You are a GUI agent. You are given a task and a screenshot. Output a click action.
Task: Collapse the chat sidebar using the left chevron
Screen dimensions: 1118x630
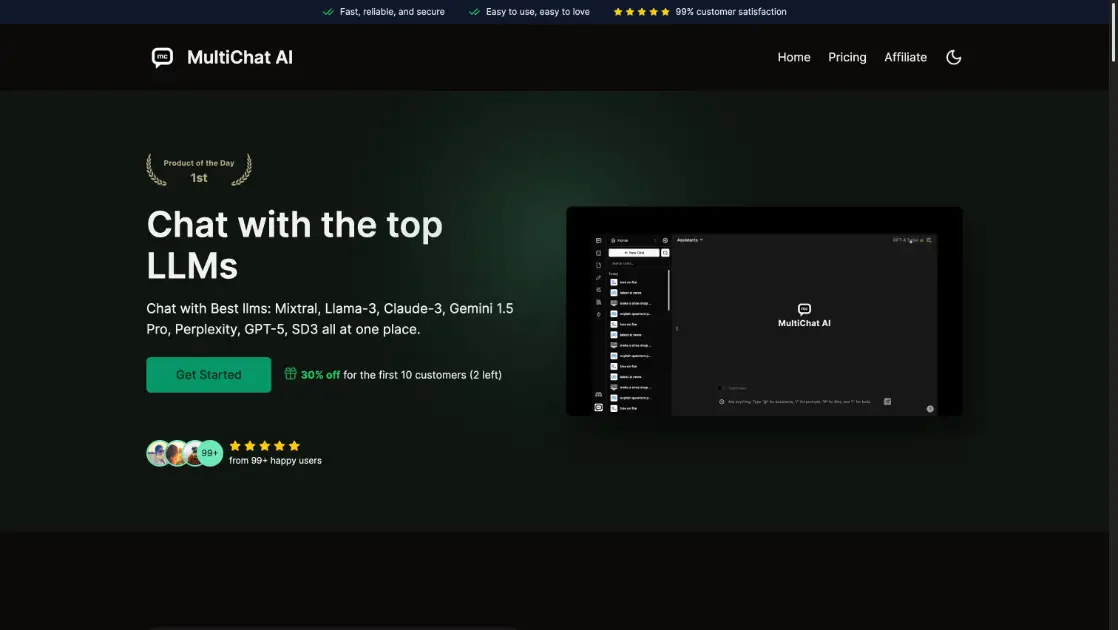pos(677,328)
